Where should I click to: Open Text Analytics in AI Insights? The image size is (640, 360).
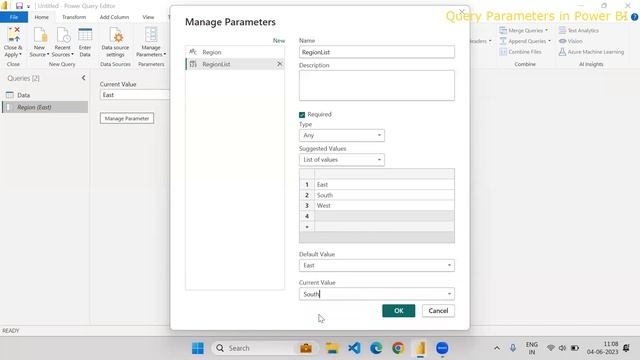[579, 30]
